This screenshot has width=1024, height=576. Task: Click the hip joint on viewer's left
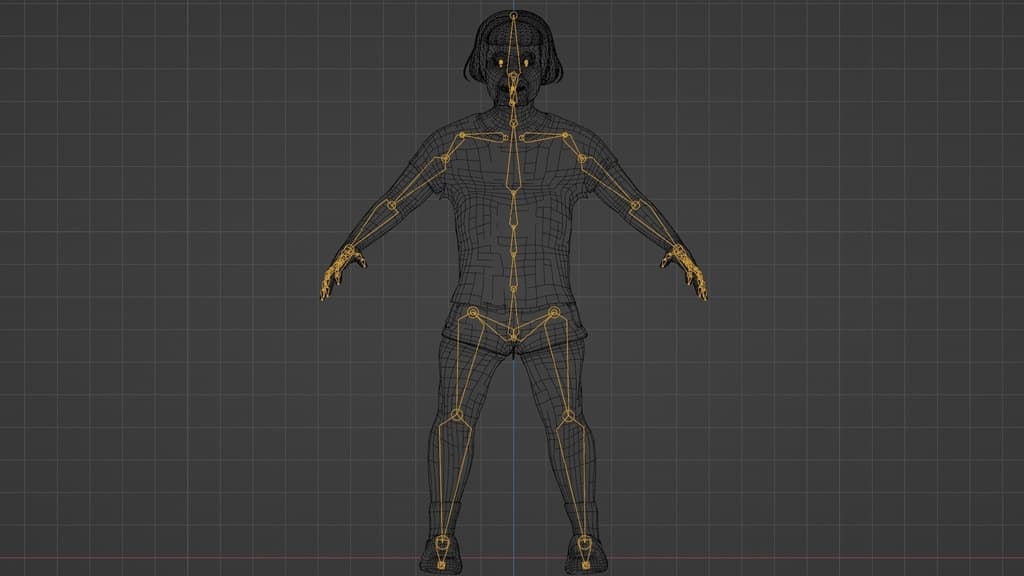click(x=473, y=312)
